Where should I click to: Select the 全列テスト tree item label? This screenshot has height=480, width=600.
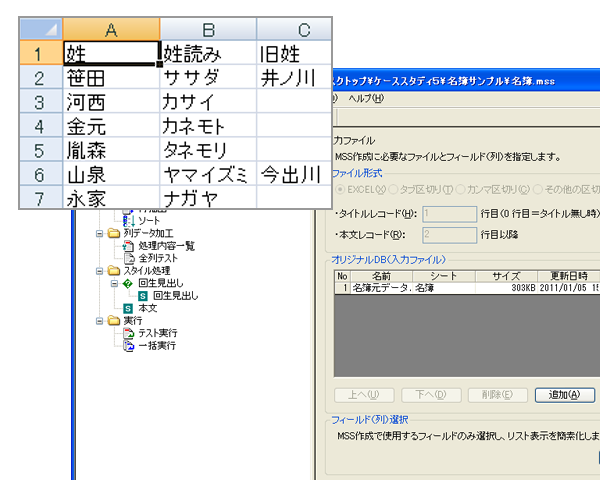click(158, 258)
